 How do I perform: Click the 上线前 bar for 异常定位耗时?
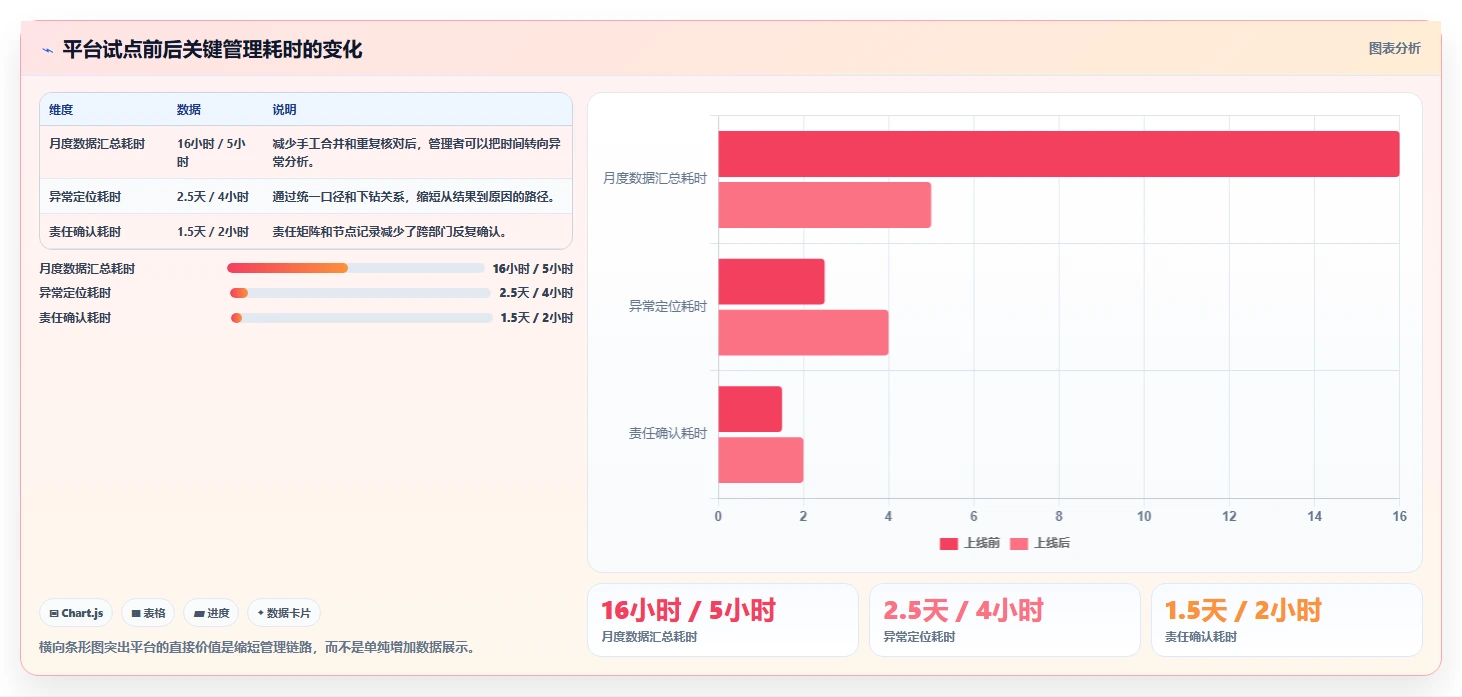click(x=771, y=281)
